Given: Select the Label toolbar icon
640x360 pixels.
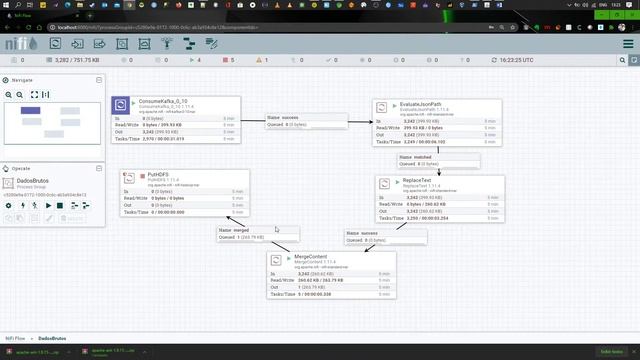Looking at the screenshot, I should [211, 43].
